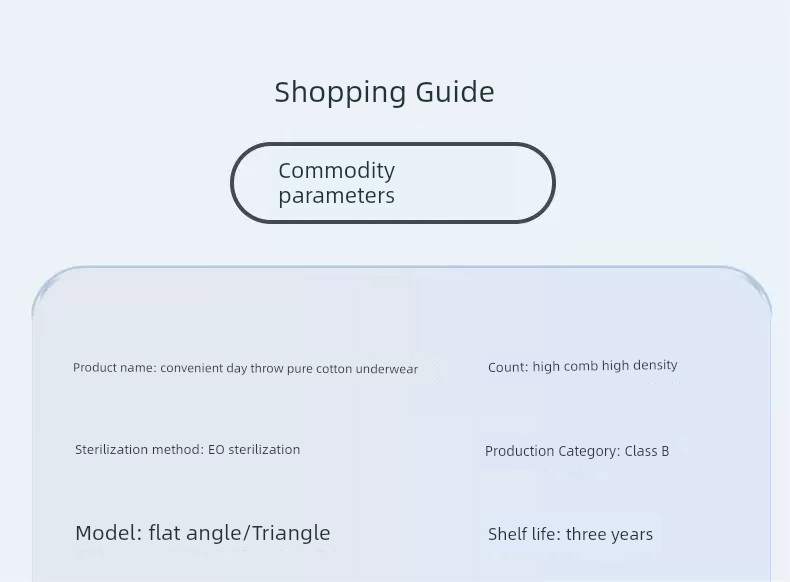Click the Product name label
Viewport: 790px width, 582px height.
[x=115, y=368]
